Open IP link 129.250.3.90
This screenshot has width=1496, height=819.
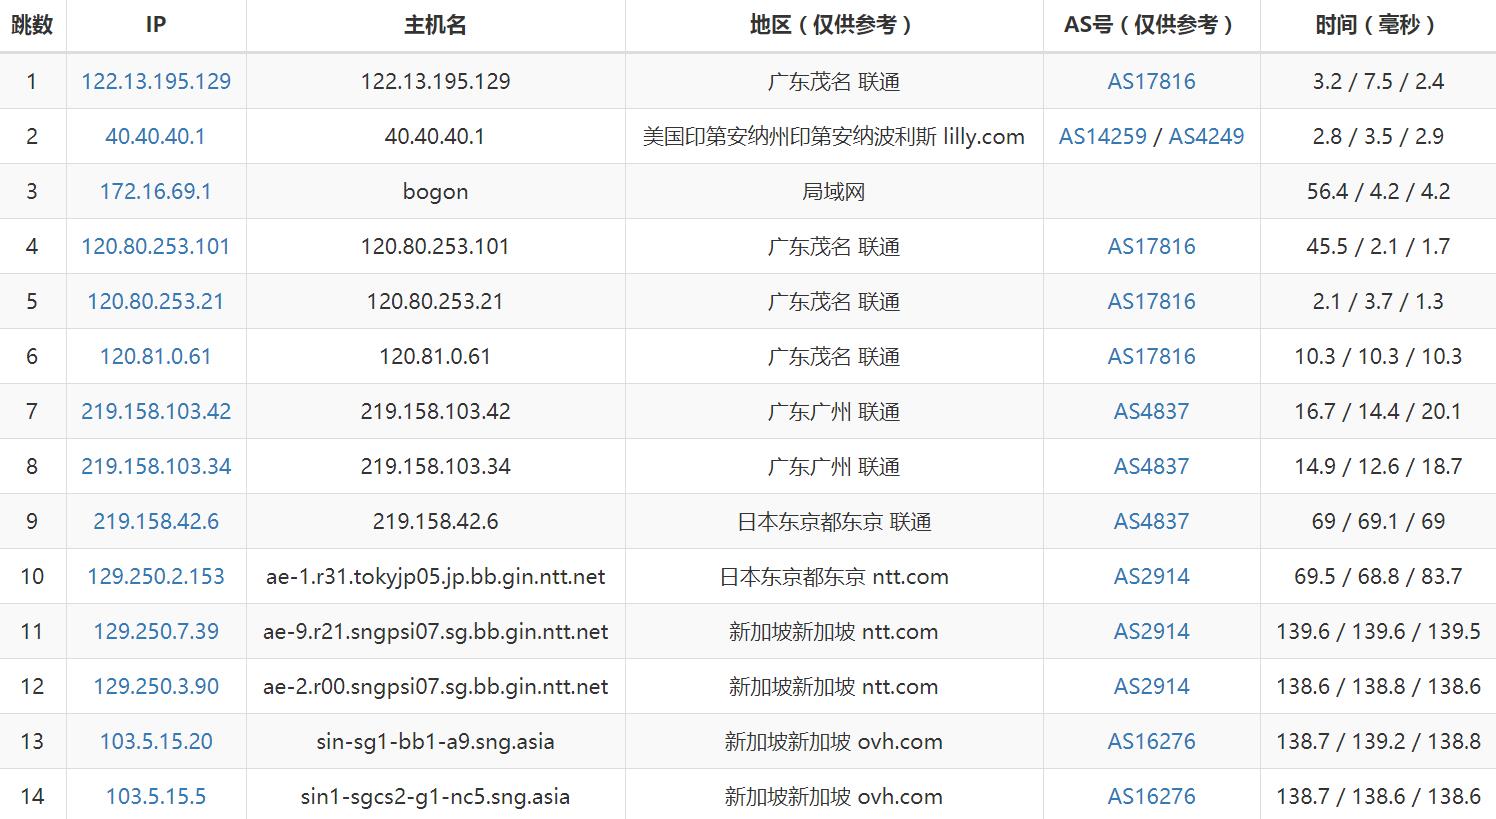pyautogui.click(x=156, y=686)
